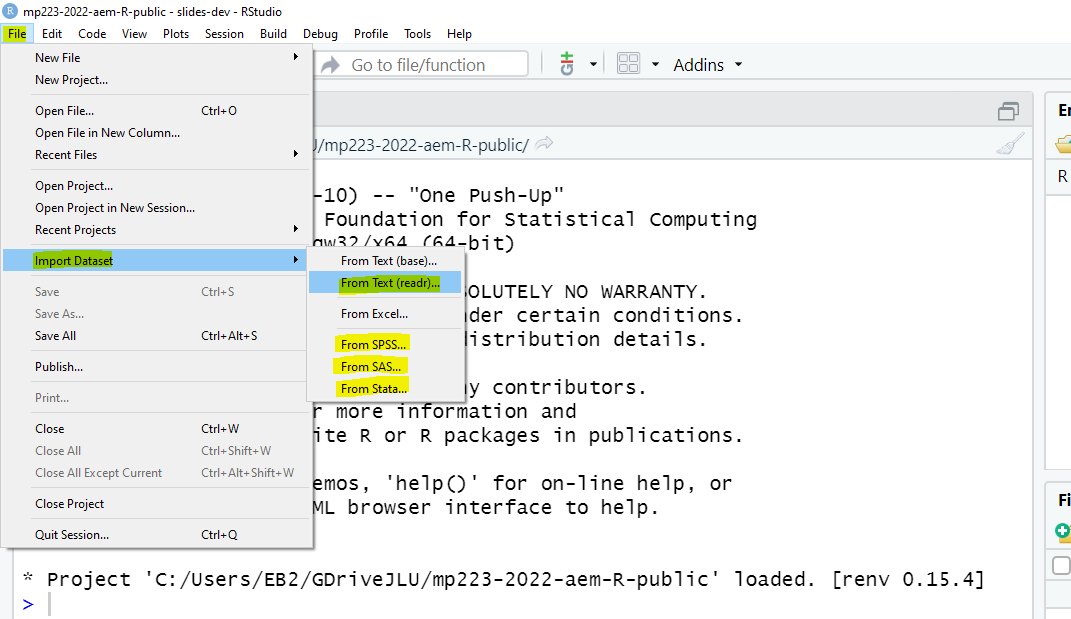
Task: Maximize the console pane using restore icon
Action: pos(1009,111)
